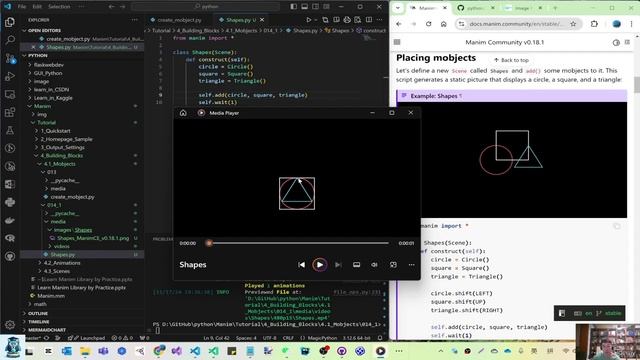Open the Python extension view in activity bar
The image size is (640, 360).
(10, 202)
